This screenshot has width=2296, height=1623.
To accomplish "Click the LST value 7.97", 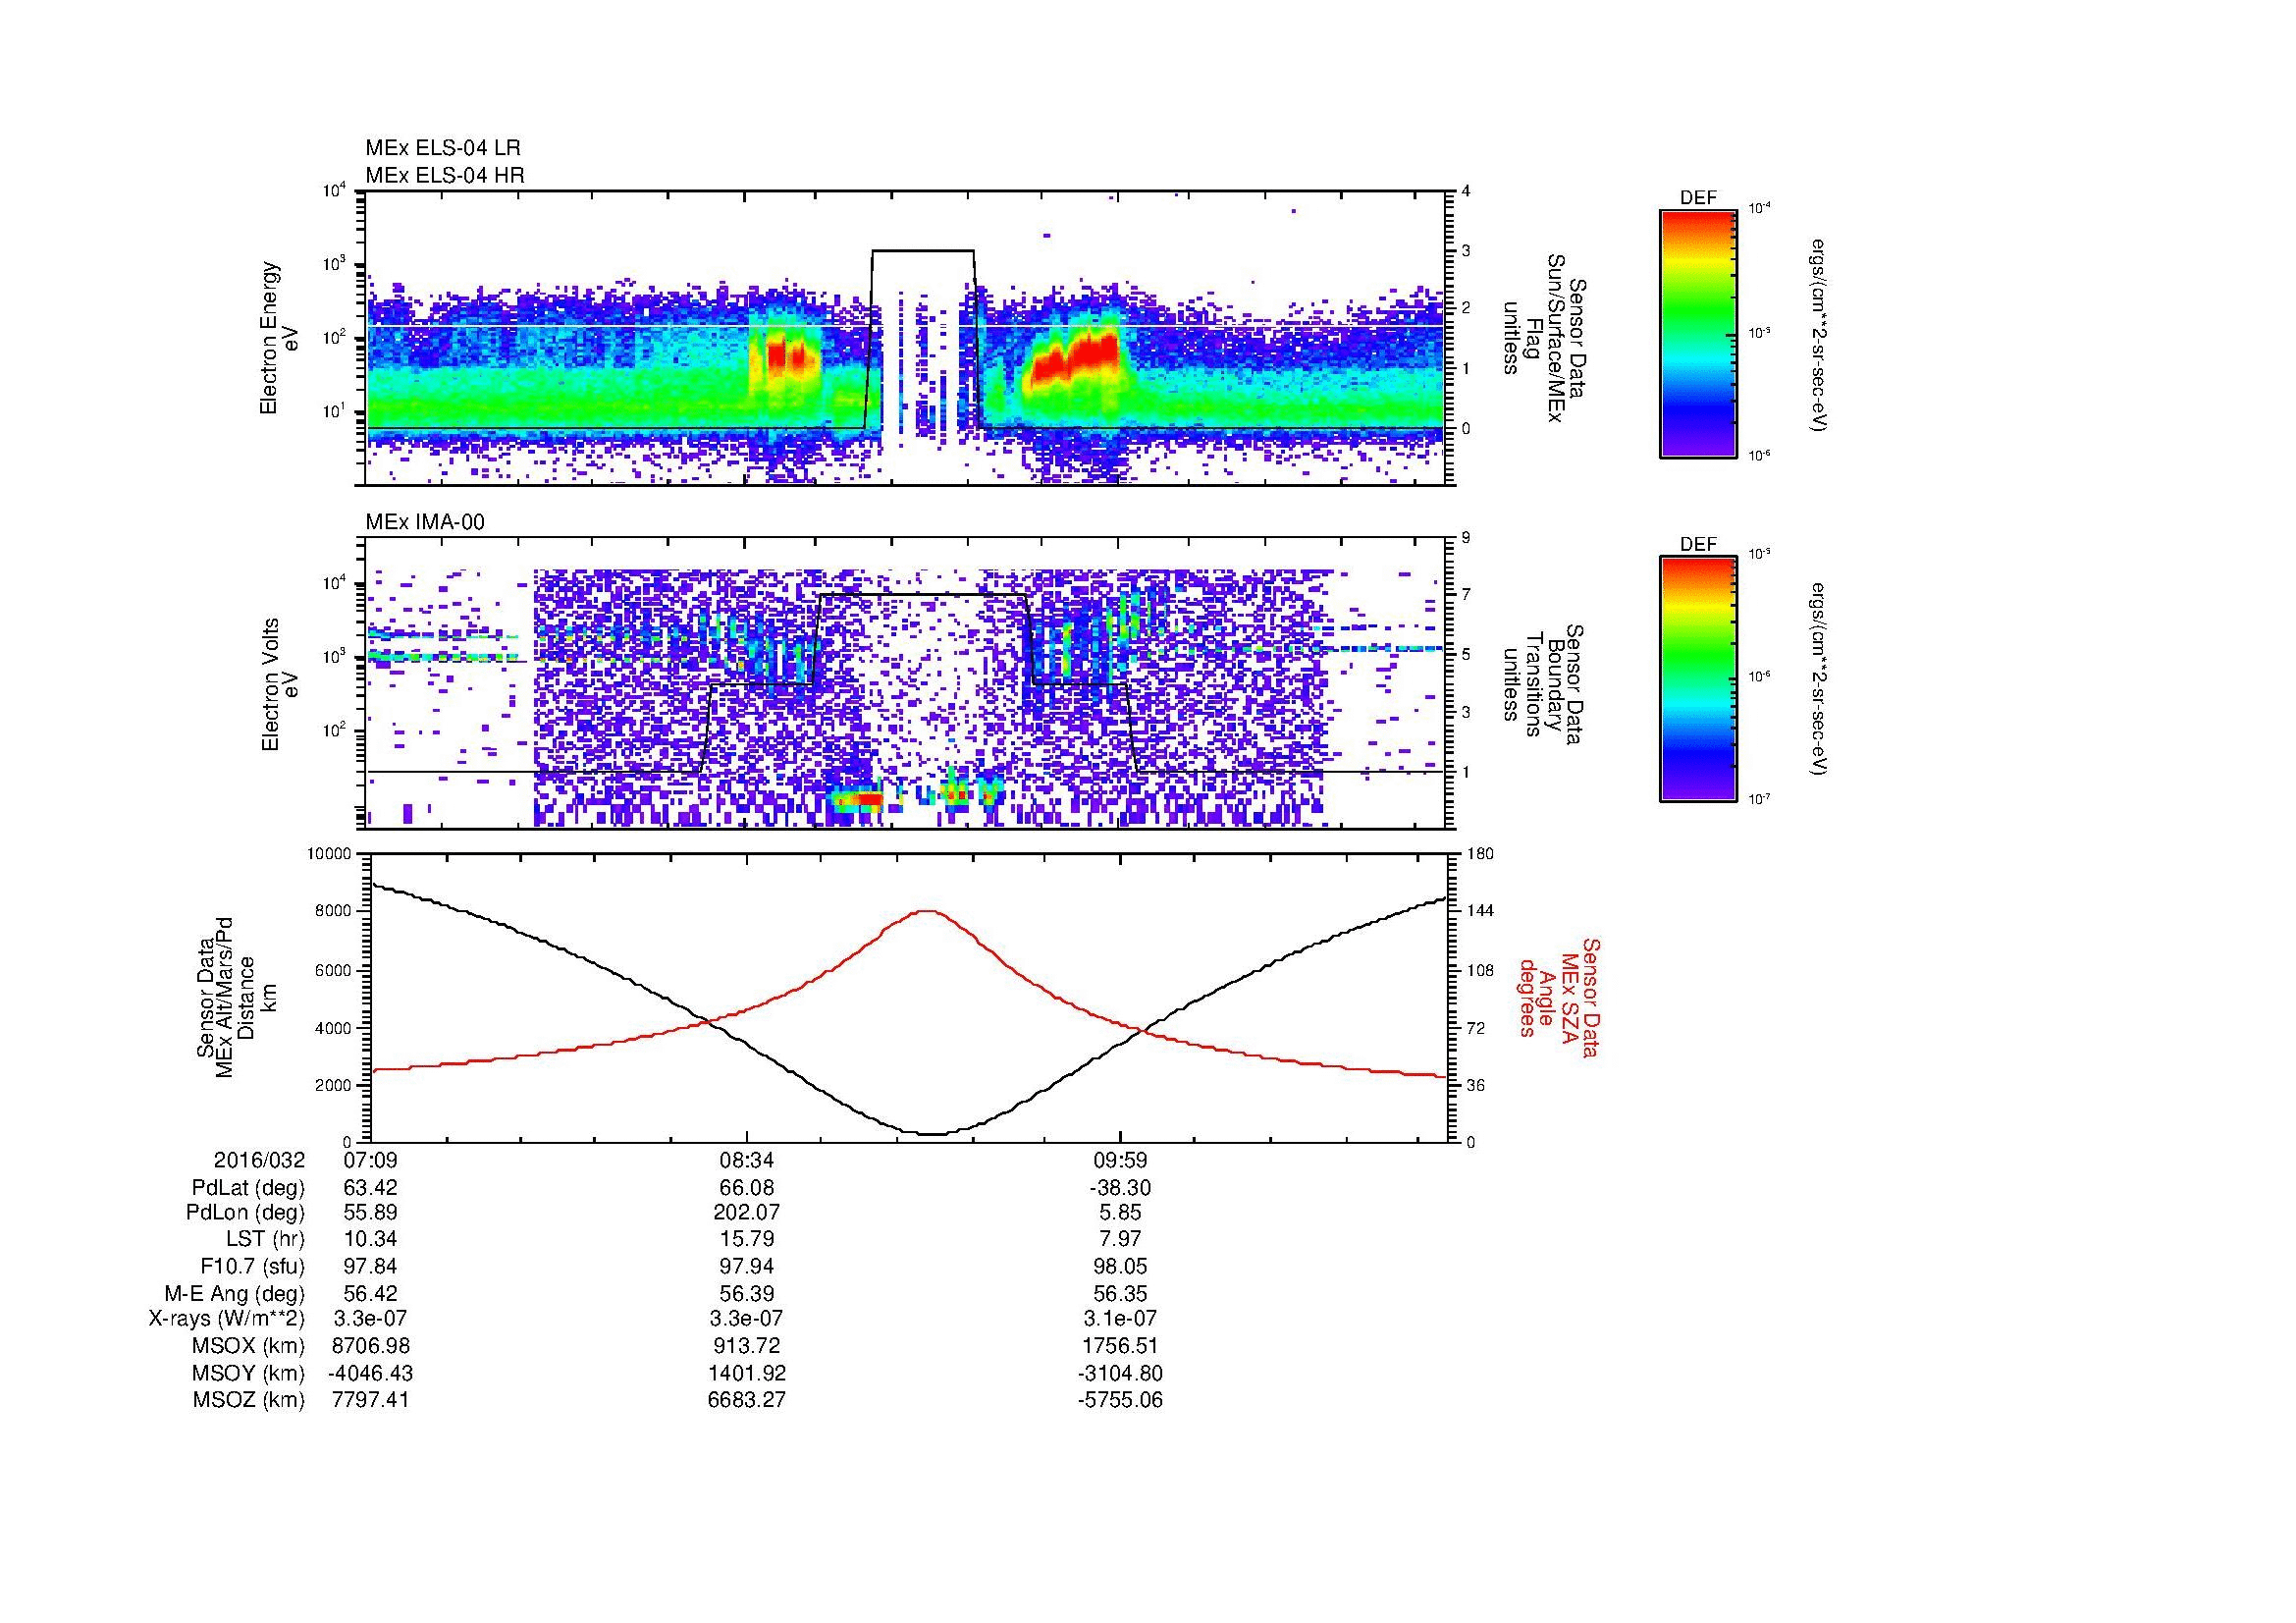I will [1120, 1239].
